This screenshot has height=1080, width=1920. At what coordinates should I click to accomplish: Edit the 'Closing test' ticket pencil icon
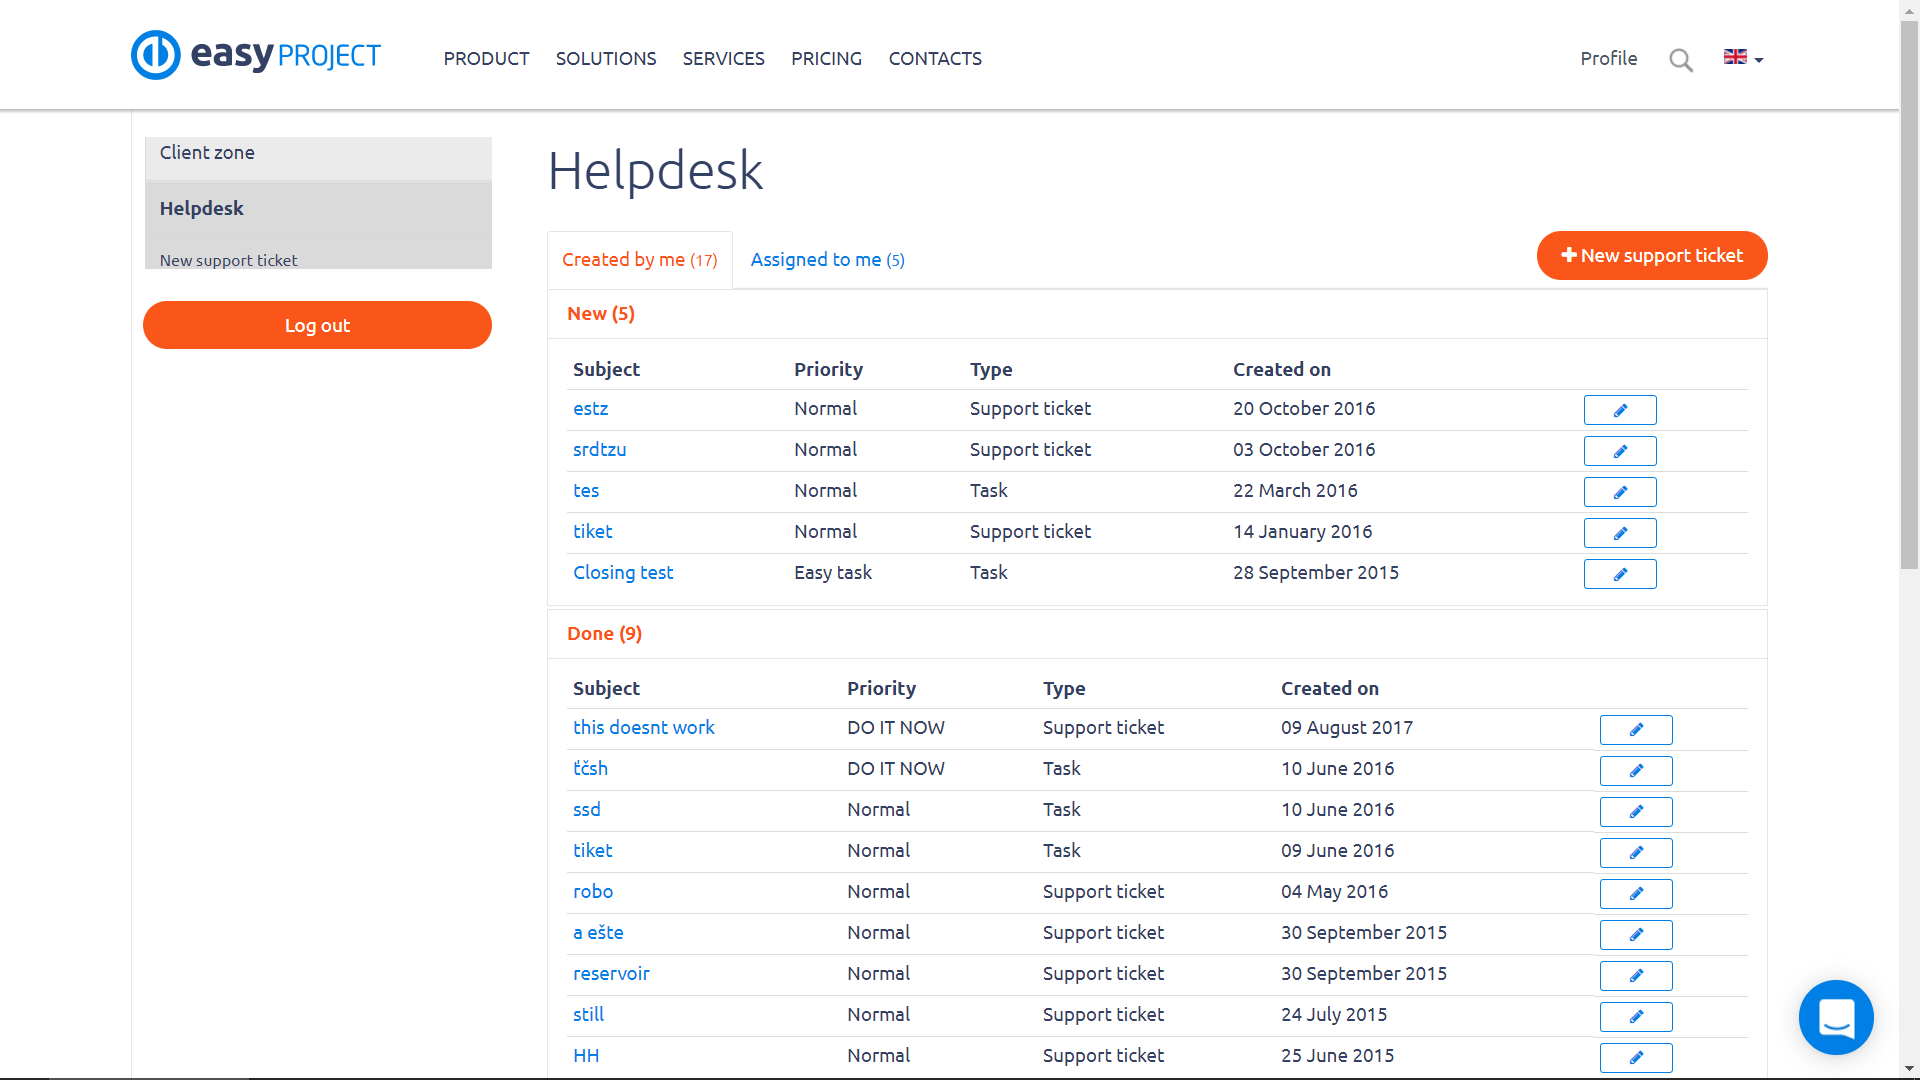click(1620, 574)
